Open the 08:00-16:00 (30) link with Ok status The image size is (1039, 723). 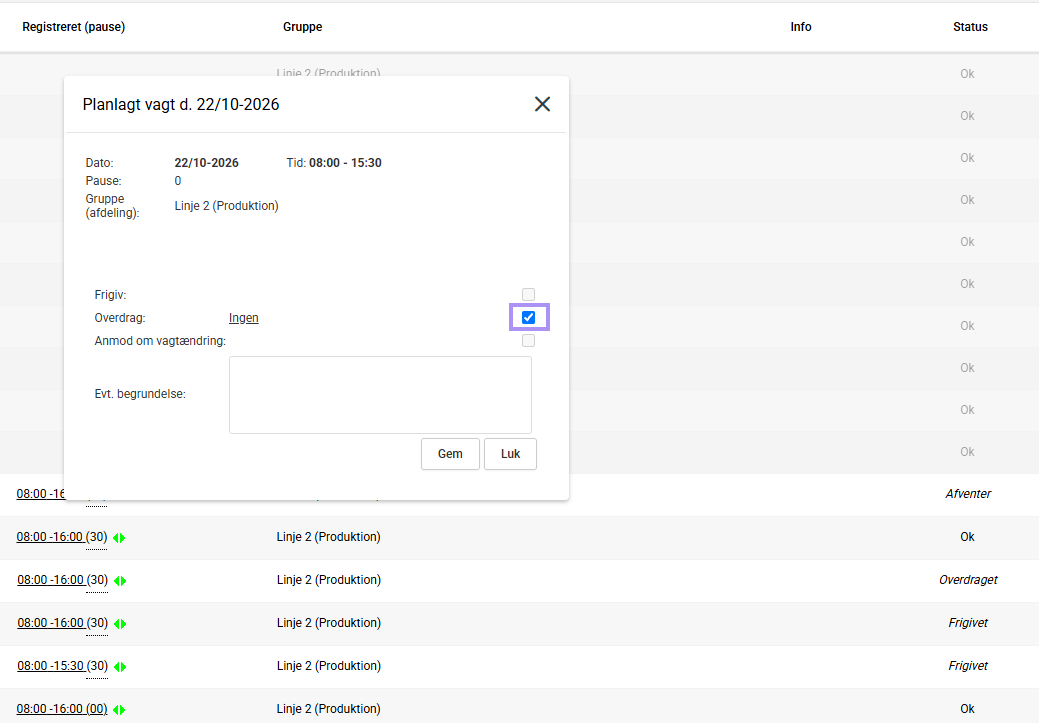click(x=50, y=537)
